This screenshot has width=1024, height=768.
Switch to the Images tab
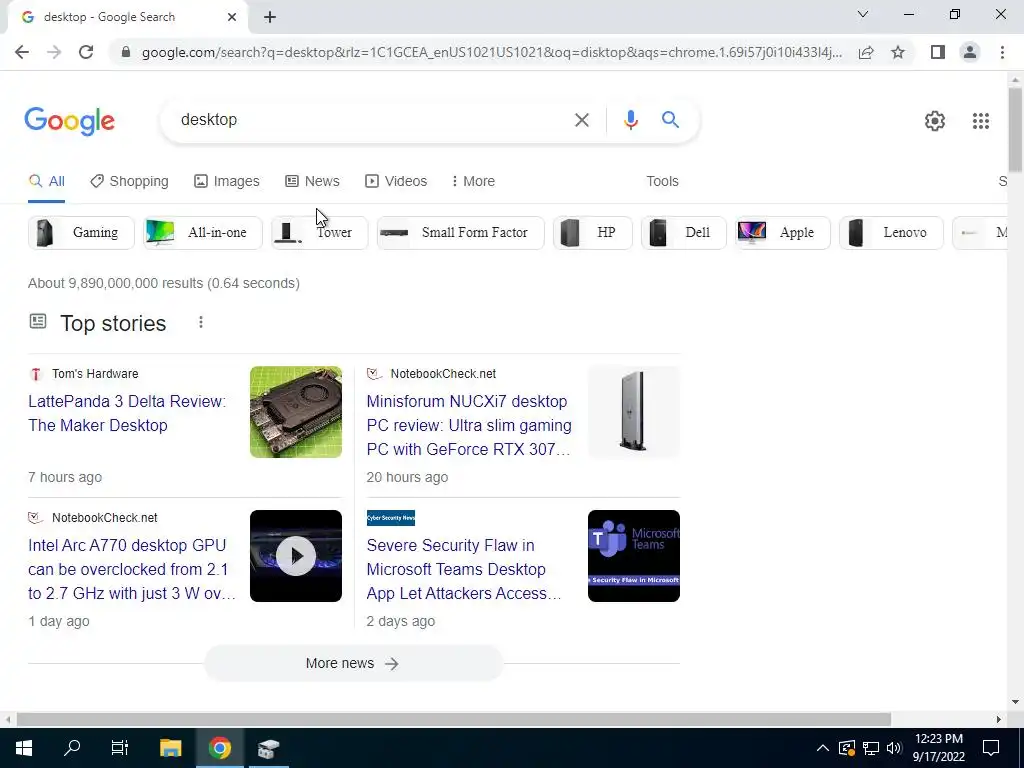pos(227,181)
